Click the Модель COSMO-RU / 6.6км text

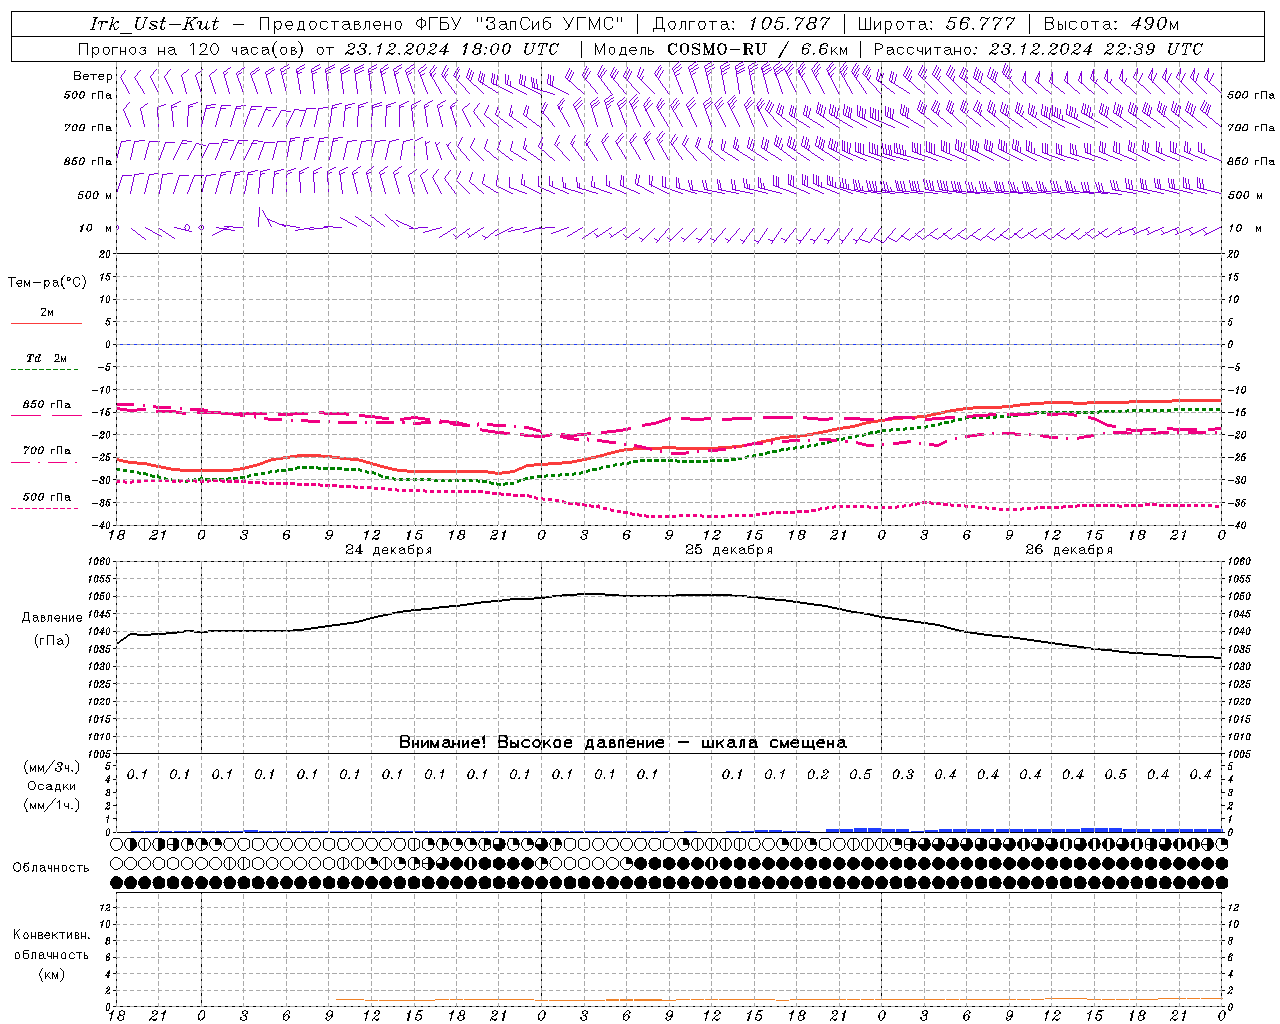(721, 49)
